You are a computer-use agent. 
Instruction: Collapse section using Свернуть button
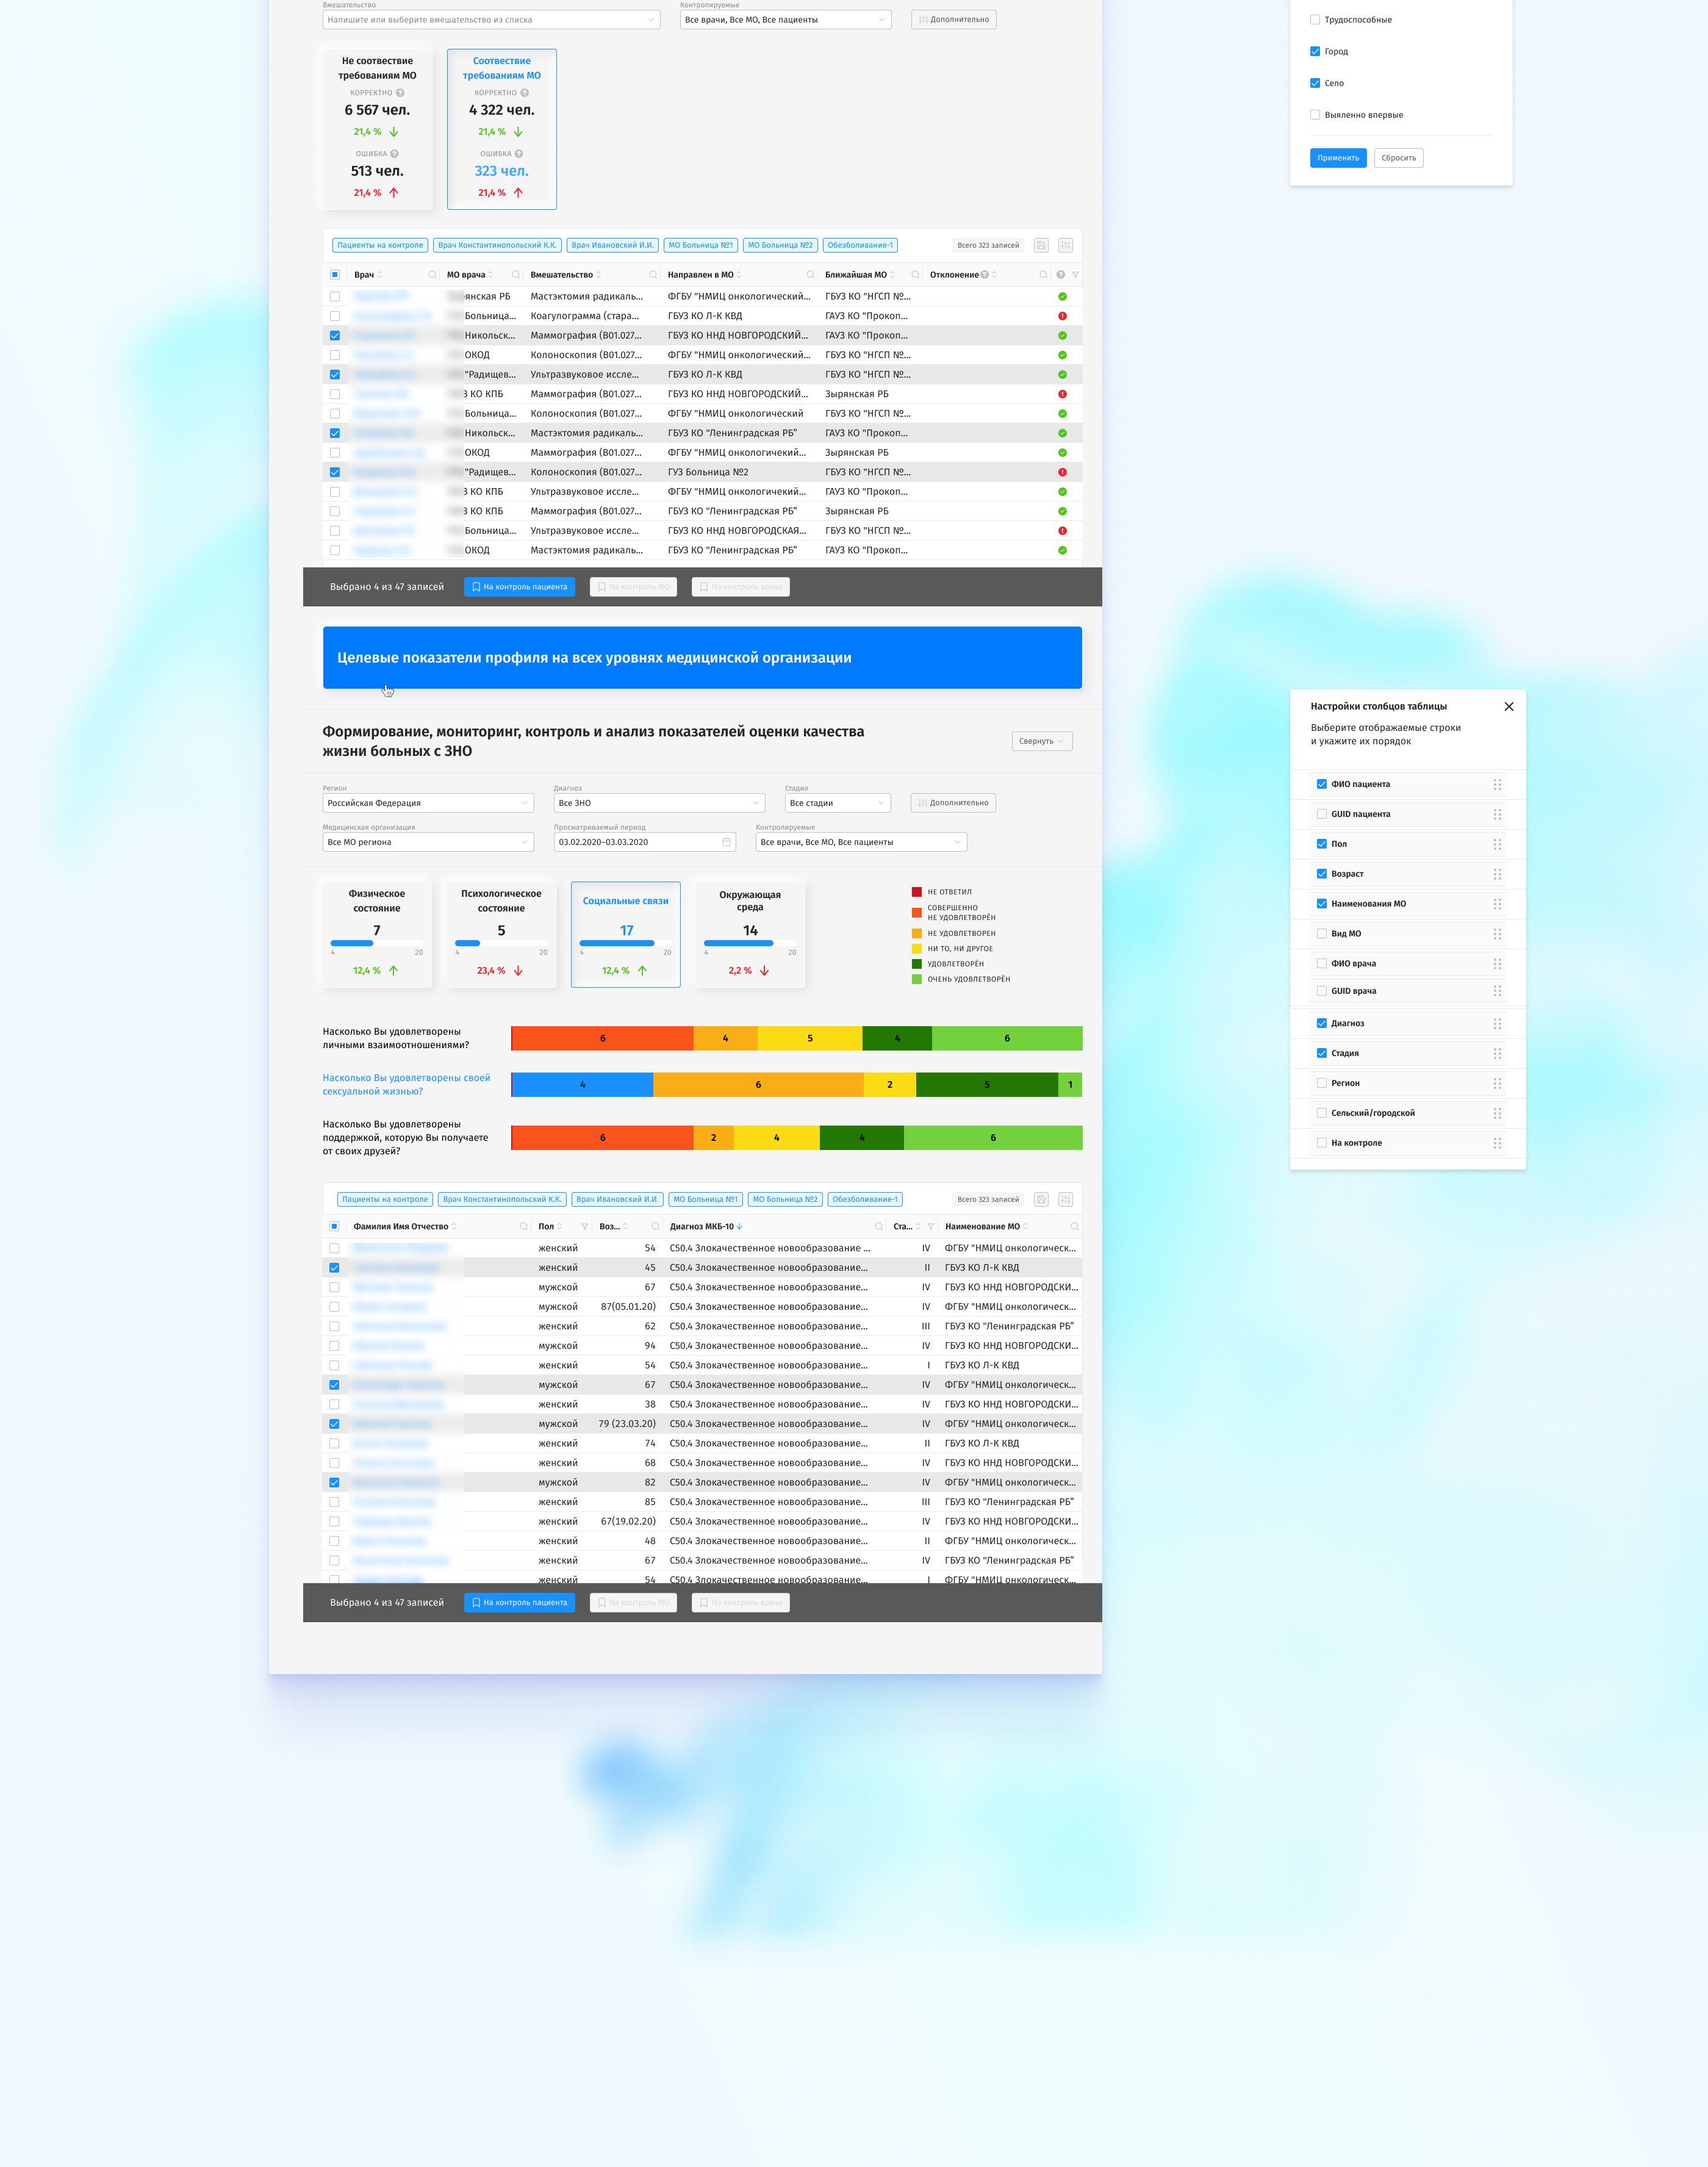(1041, 741)
